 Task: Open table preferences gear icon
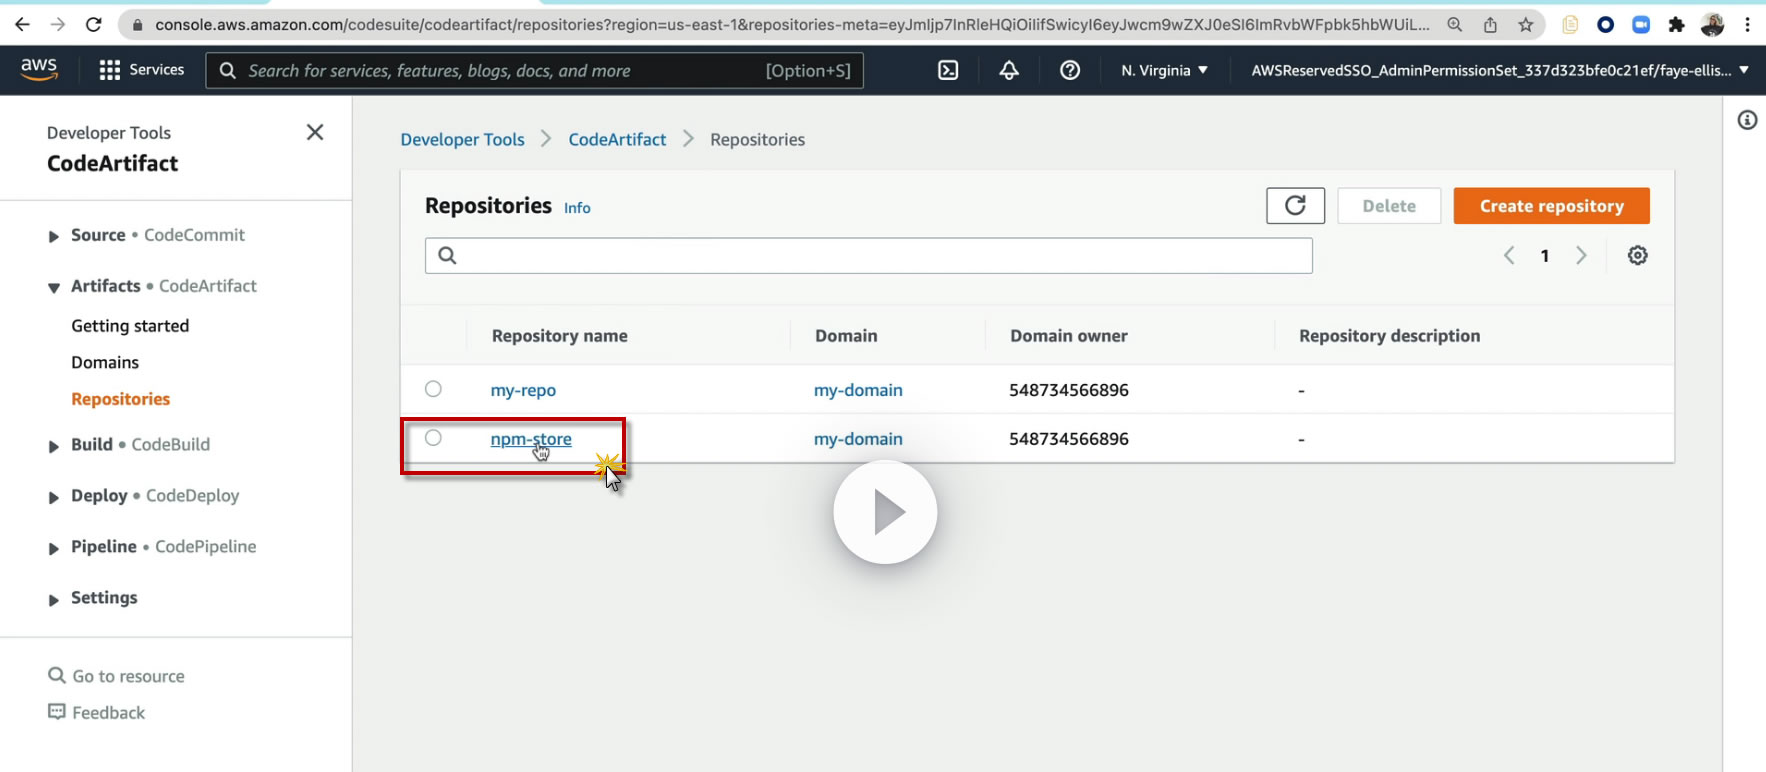(x=1638, y=255)
